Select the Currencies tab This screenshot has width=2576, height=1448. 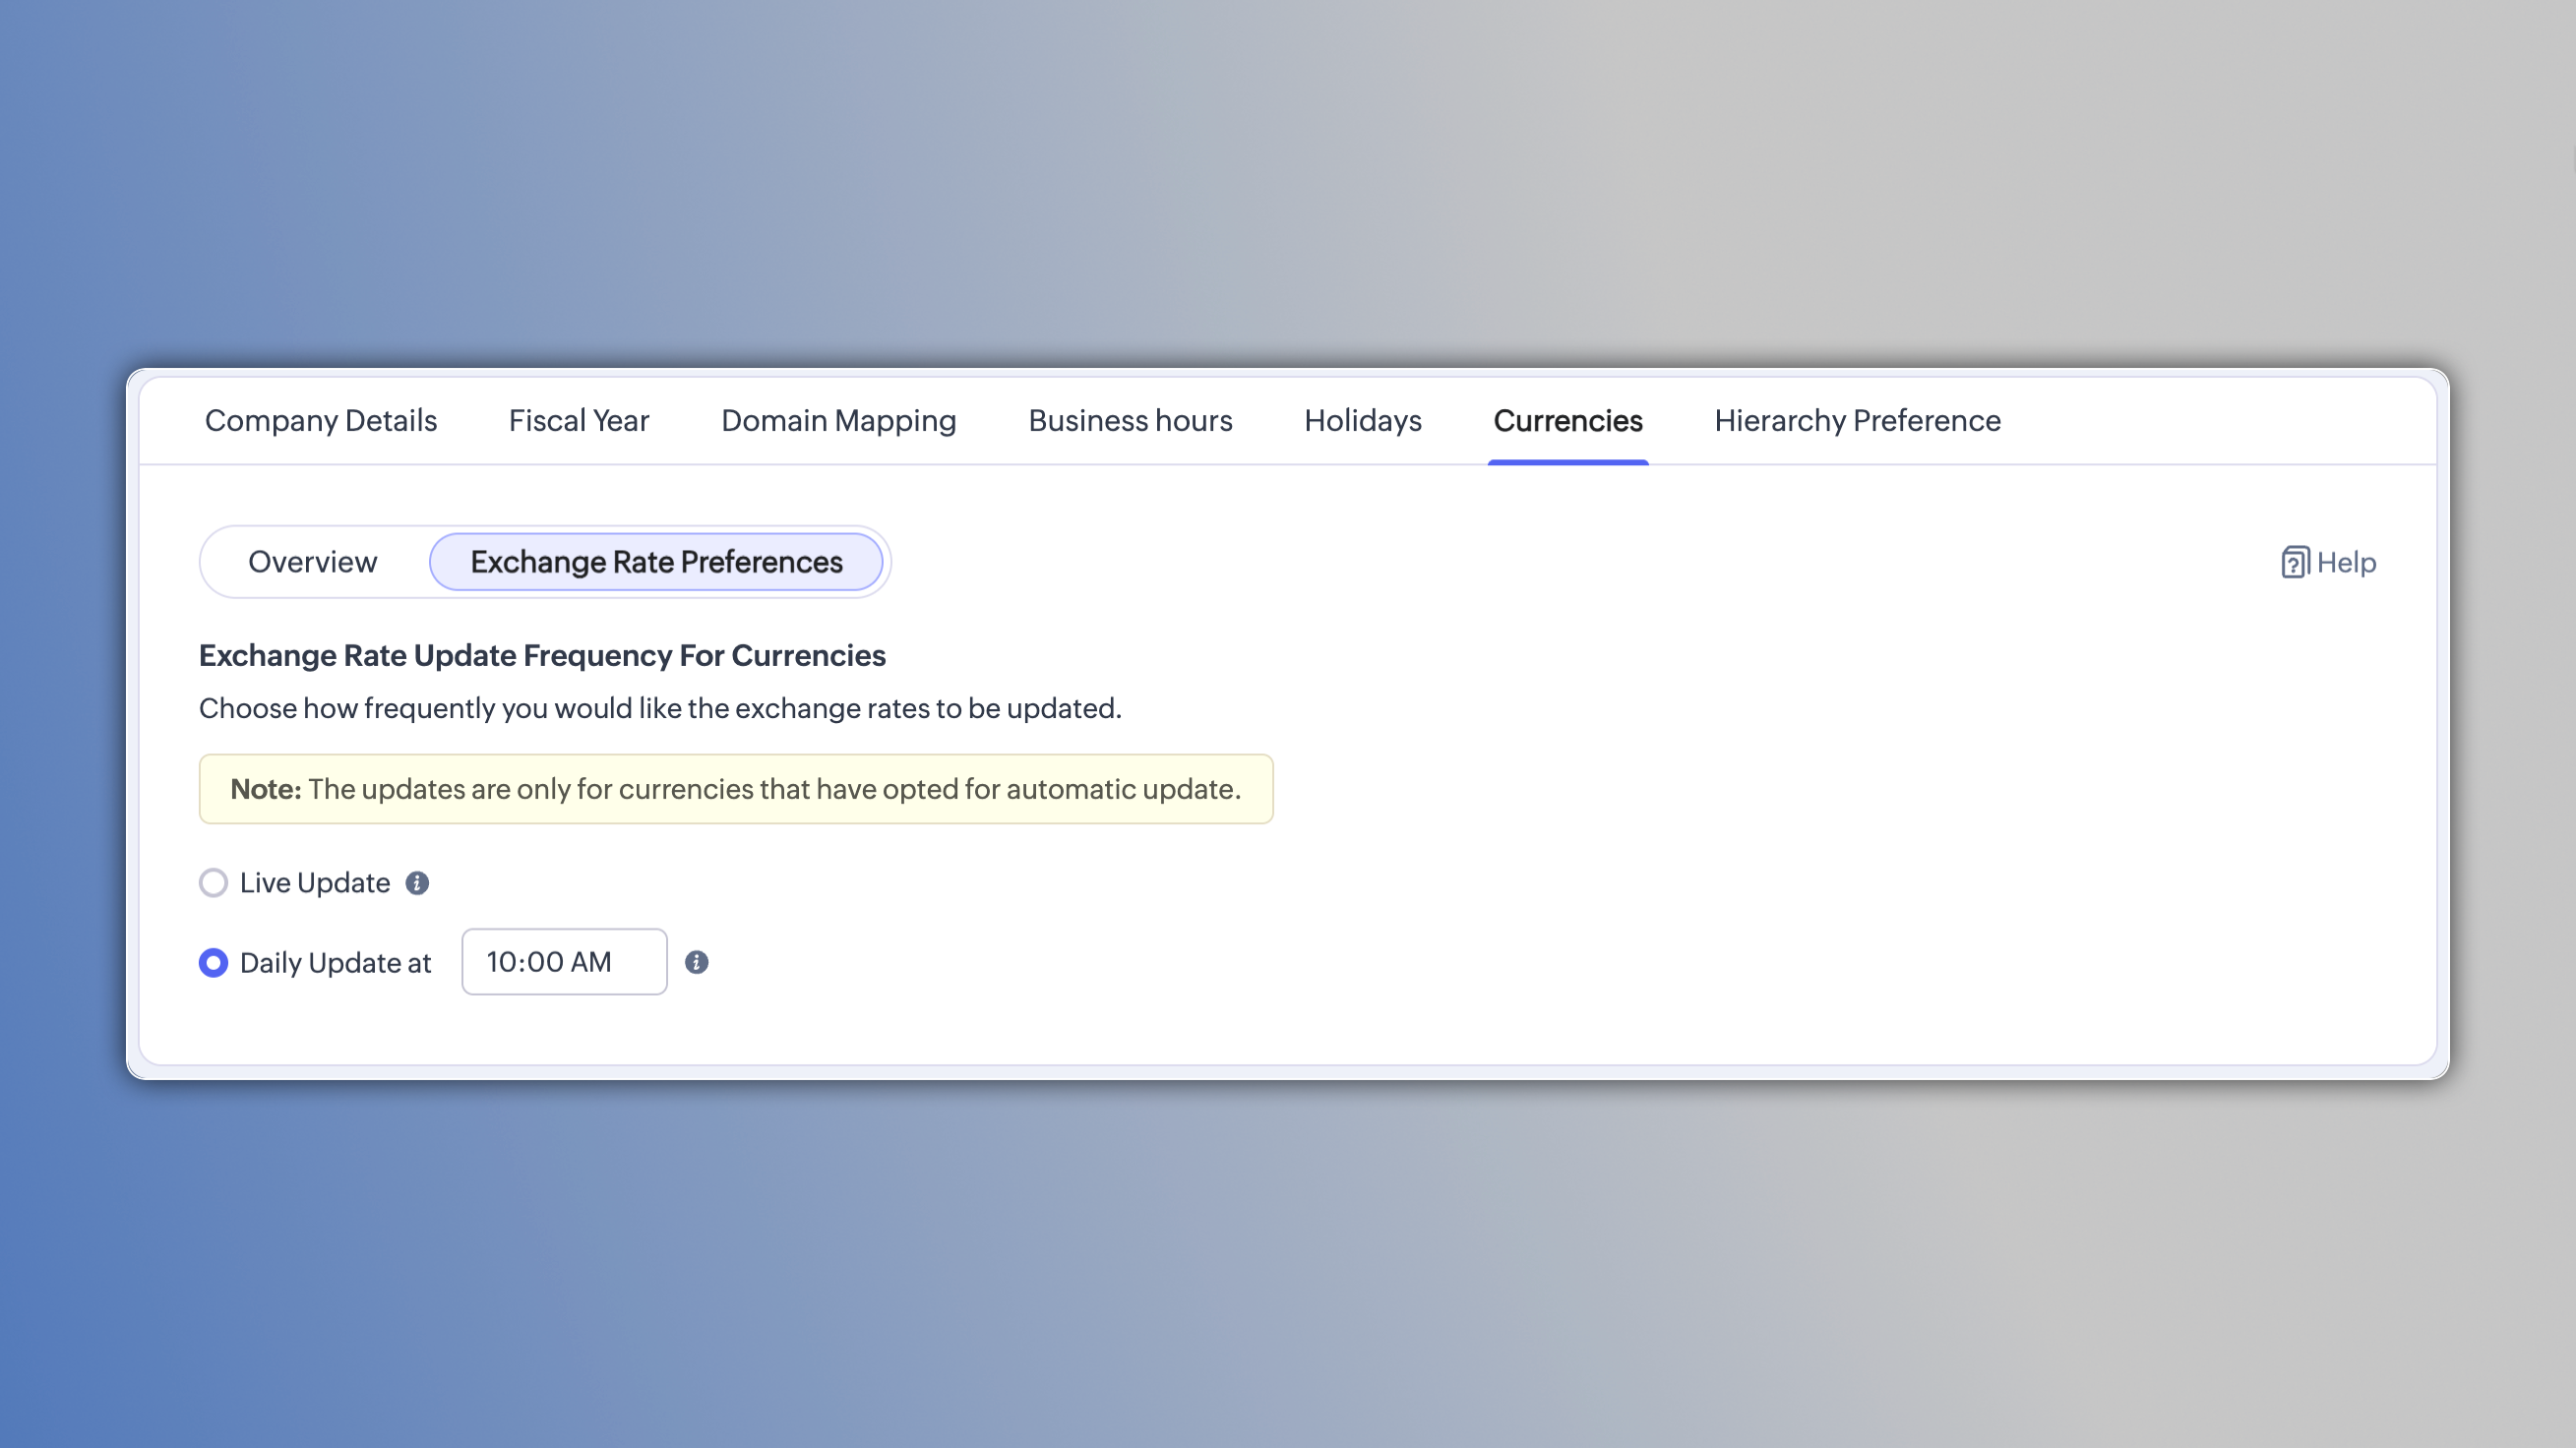(x=1568, y=421)
